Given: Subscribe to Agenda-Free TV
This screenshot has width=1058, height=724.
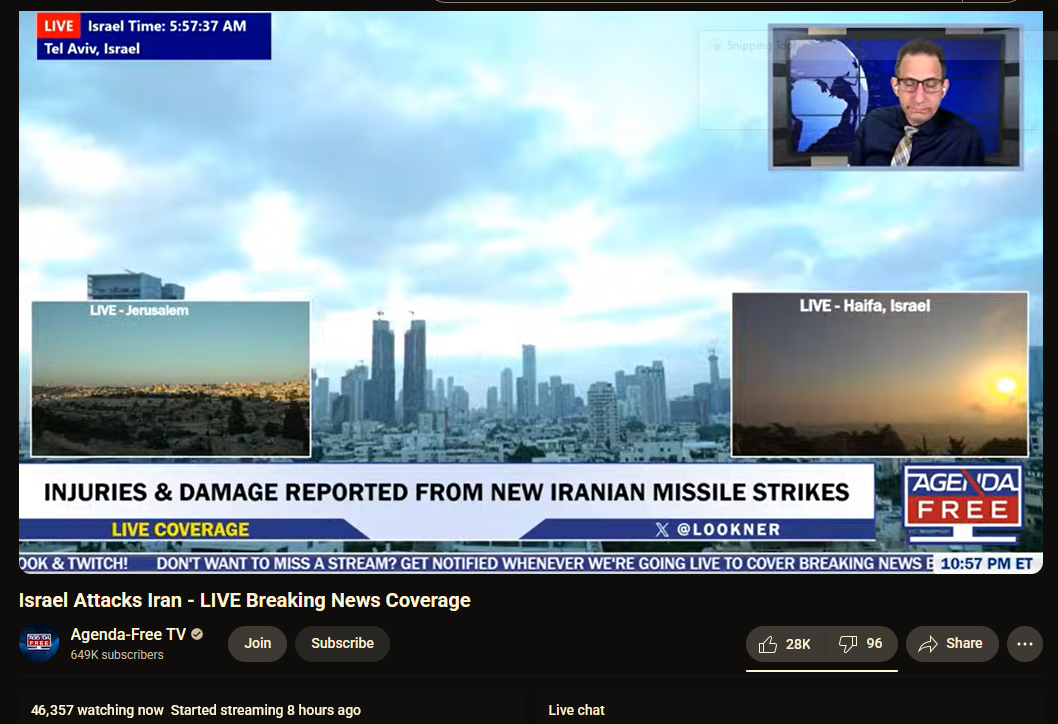Looking at the screenshot, I should click(x=342, y=644).
